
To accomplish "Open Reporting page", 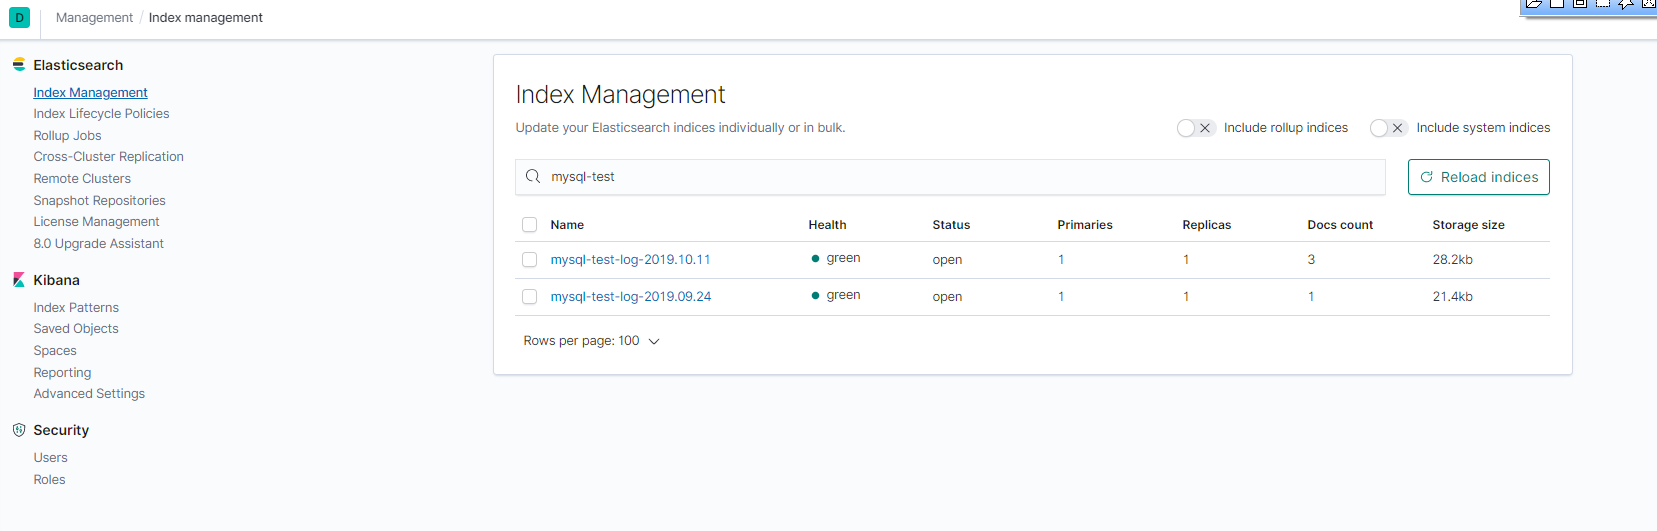I will 62,373.
